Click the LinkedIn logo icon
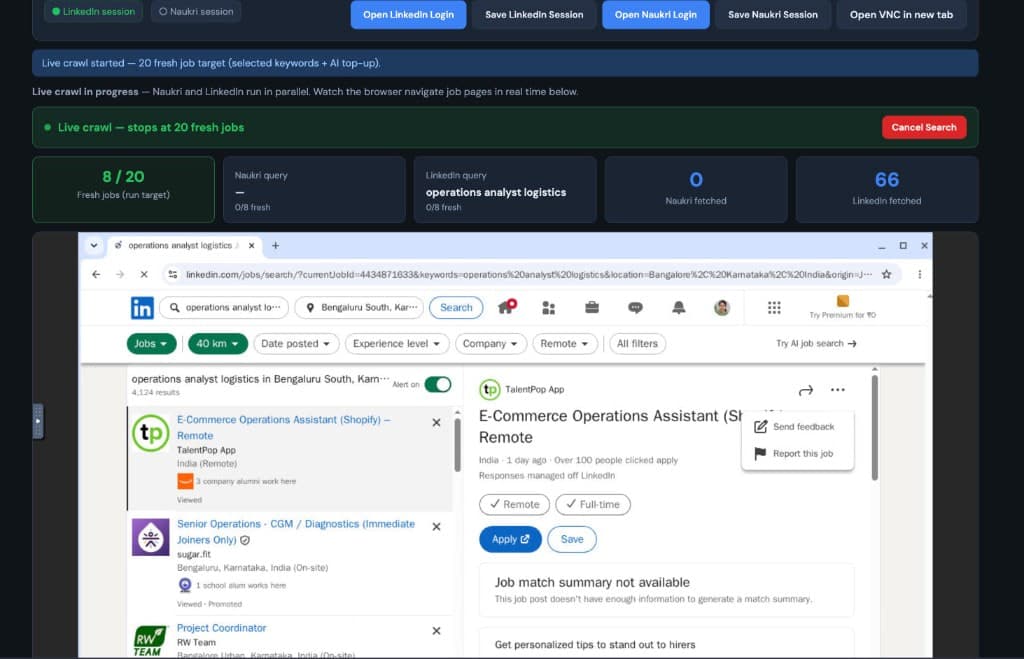 click(x=142, y=308)
